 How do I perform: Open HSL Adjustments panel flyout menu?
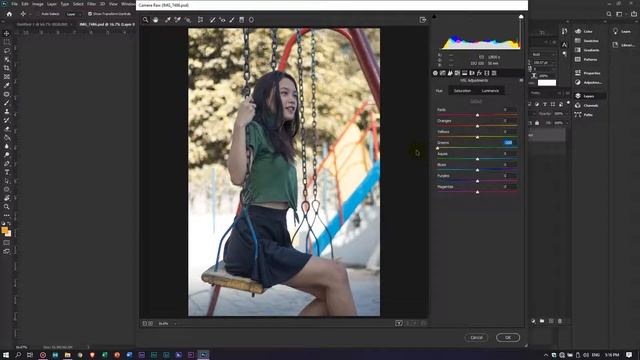(521, 80)
